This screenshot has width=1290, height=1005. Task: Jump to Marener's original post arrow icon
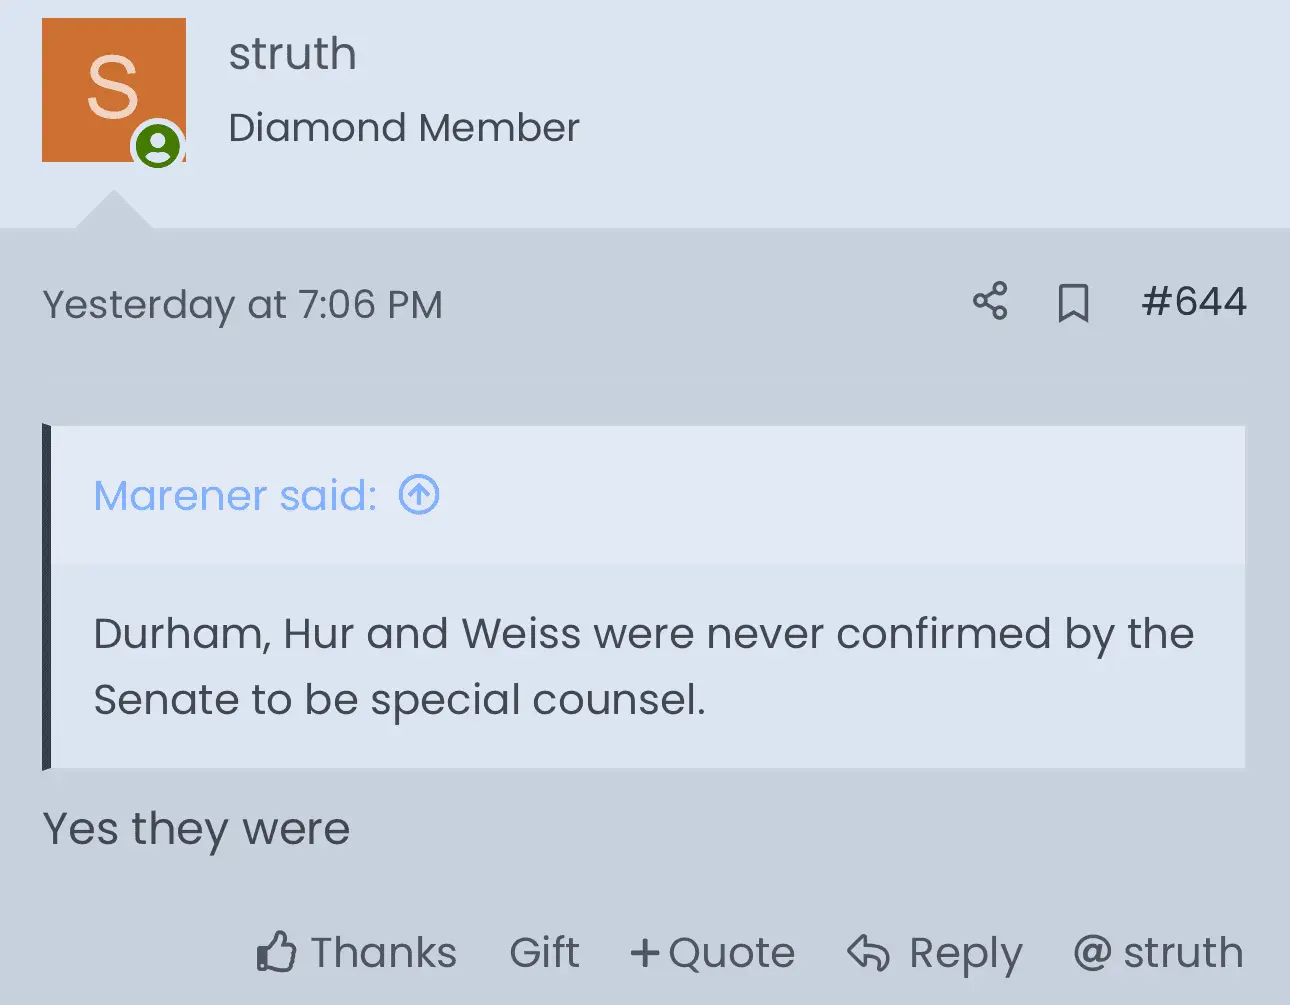point(419,494)
